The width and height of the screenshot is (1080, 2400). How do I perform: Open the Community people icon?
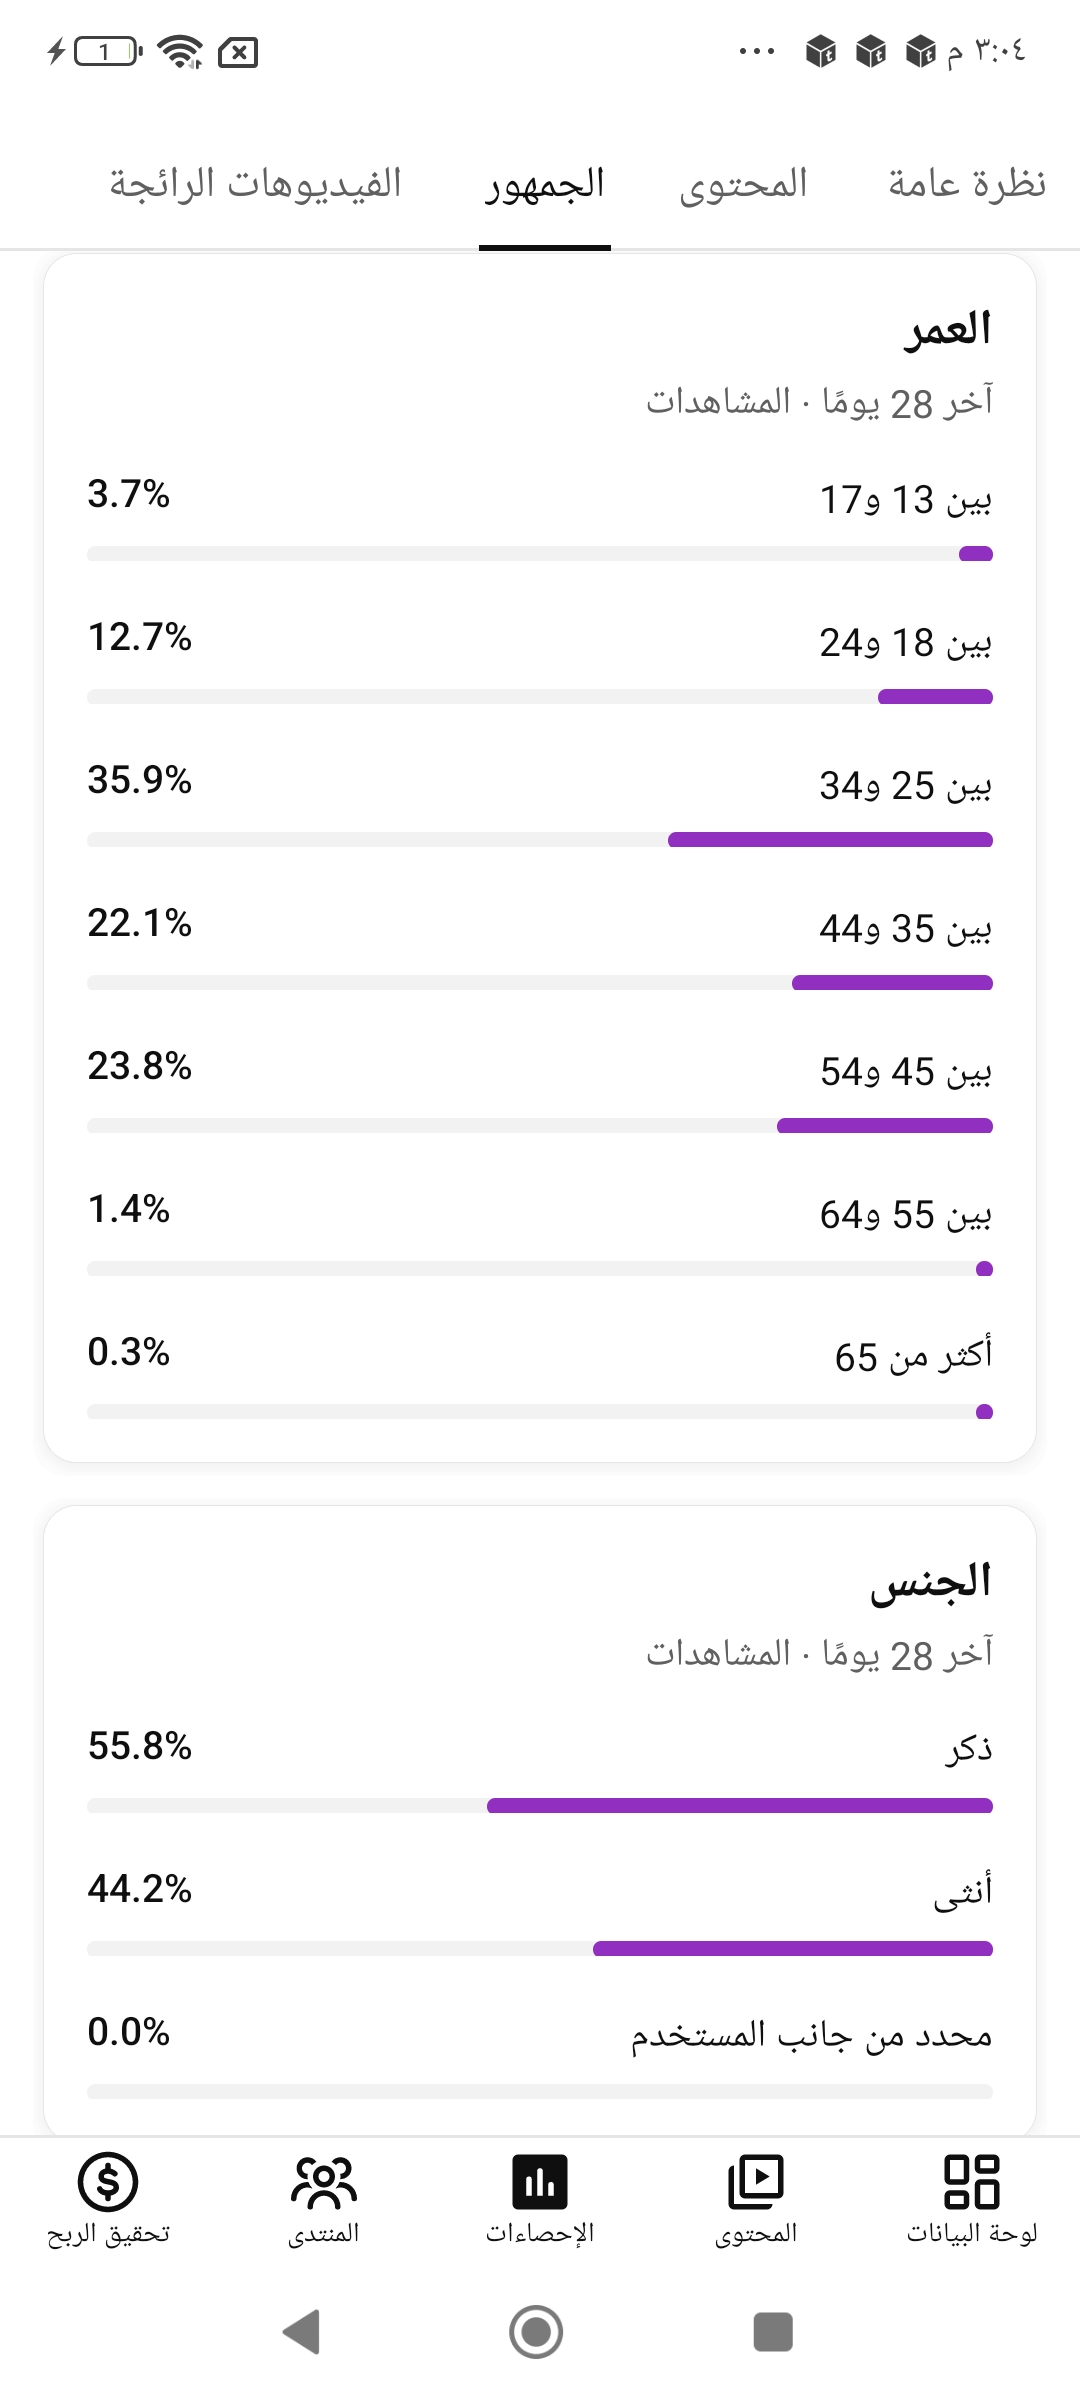324,2181
